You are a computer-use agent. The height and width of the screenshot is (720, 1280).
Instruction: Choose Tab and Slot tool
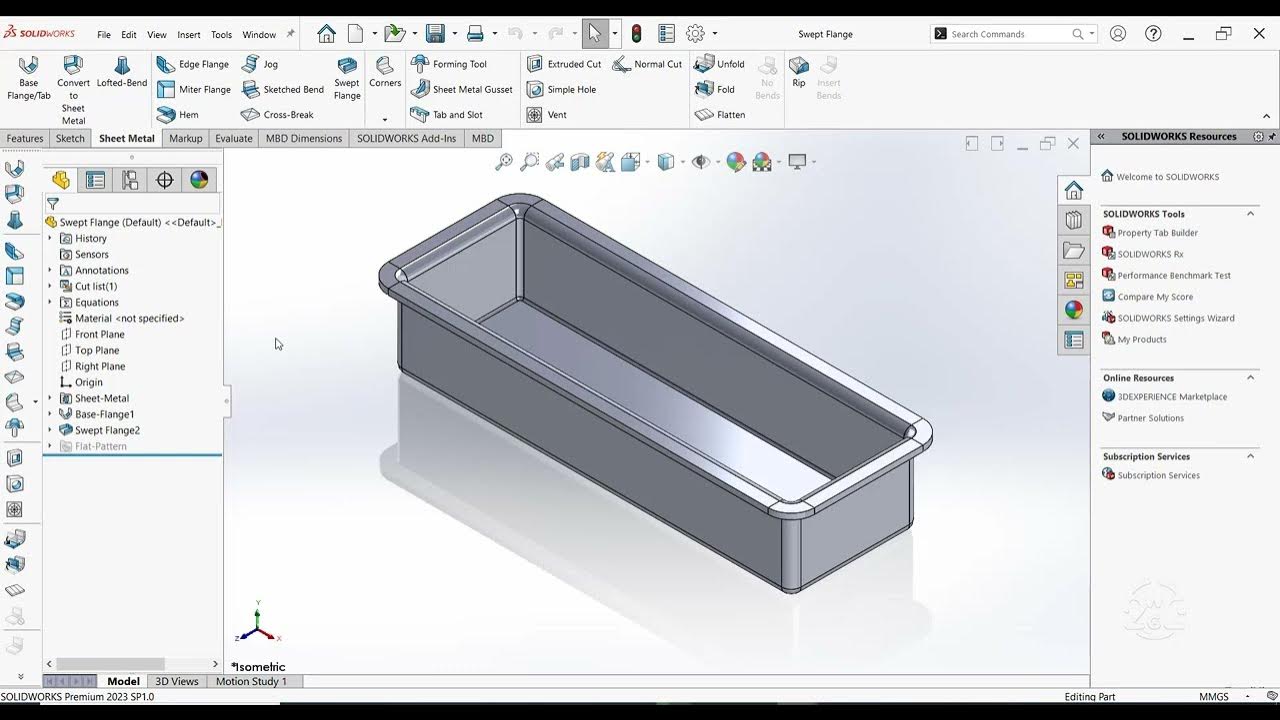tap(447, 115)
